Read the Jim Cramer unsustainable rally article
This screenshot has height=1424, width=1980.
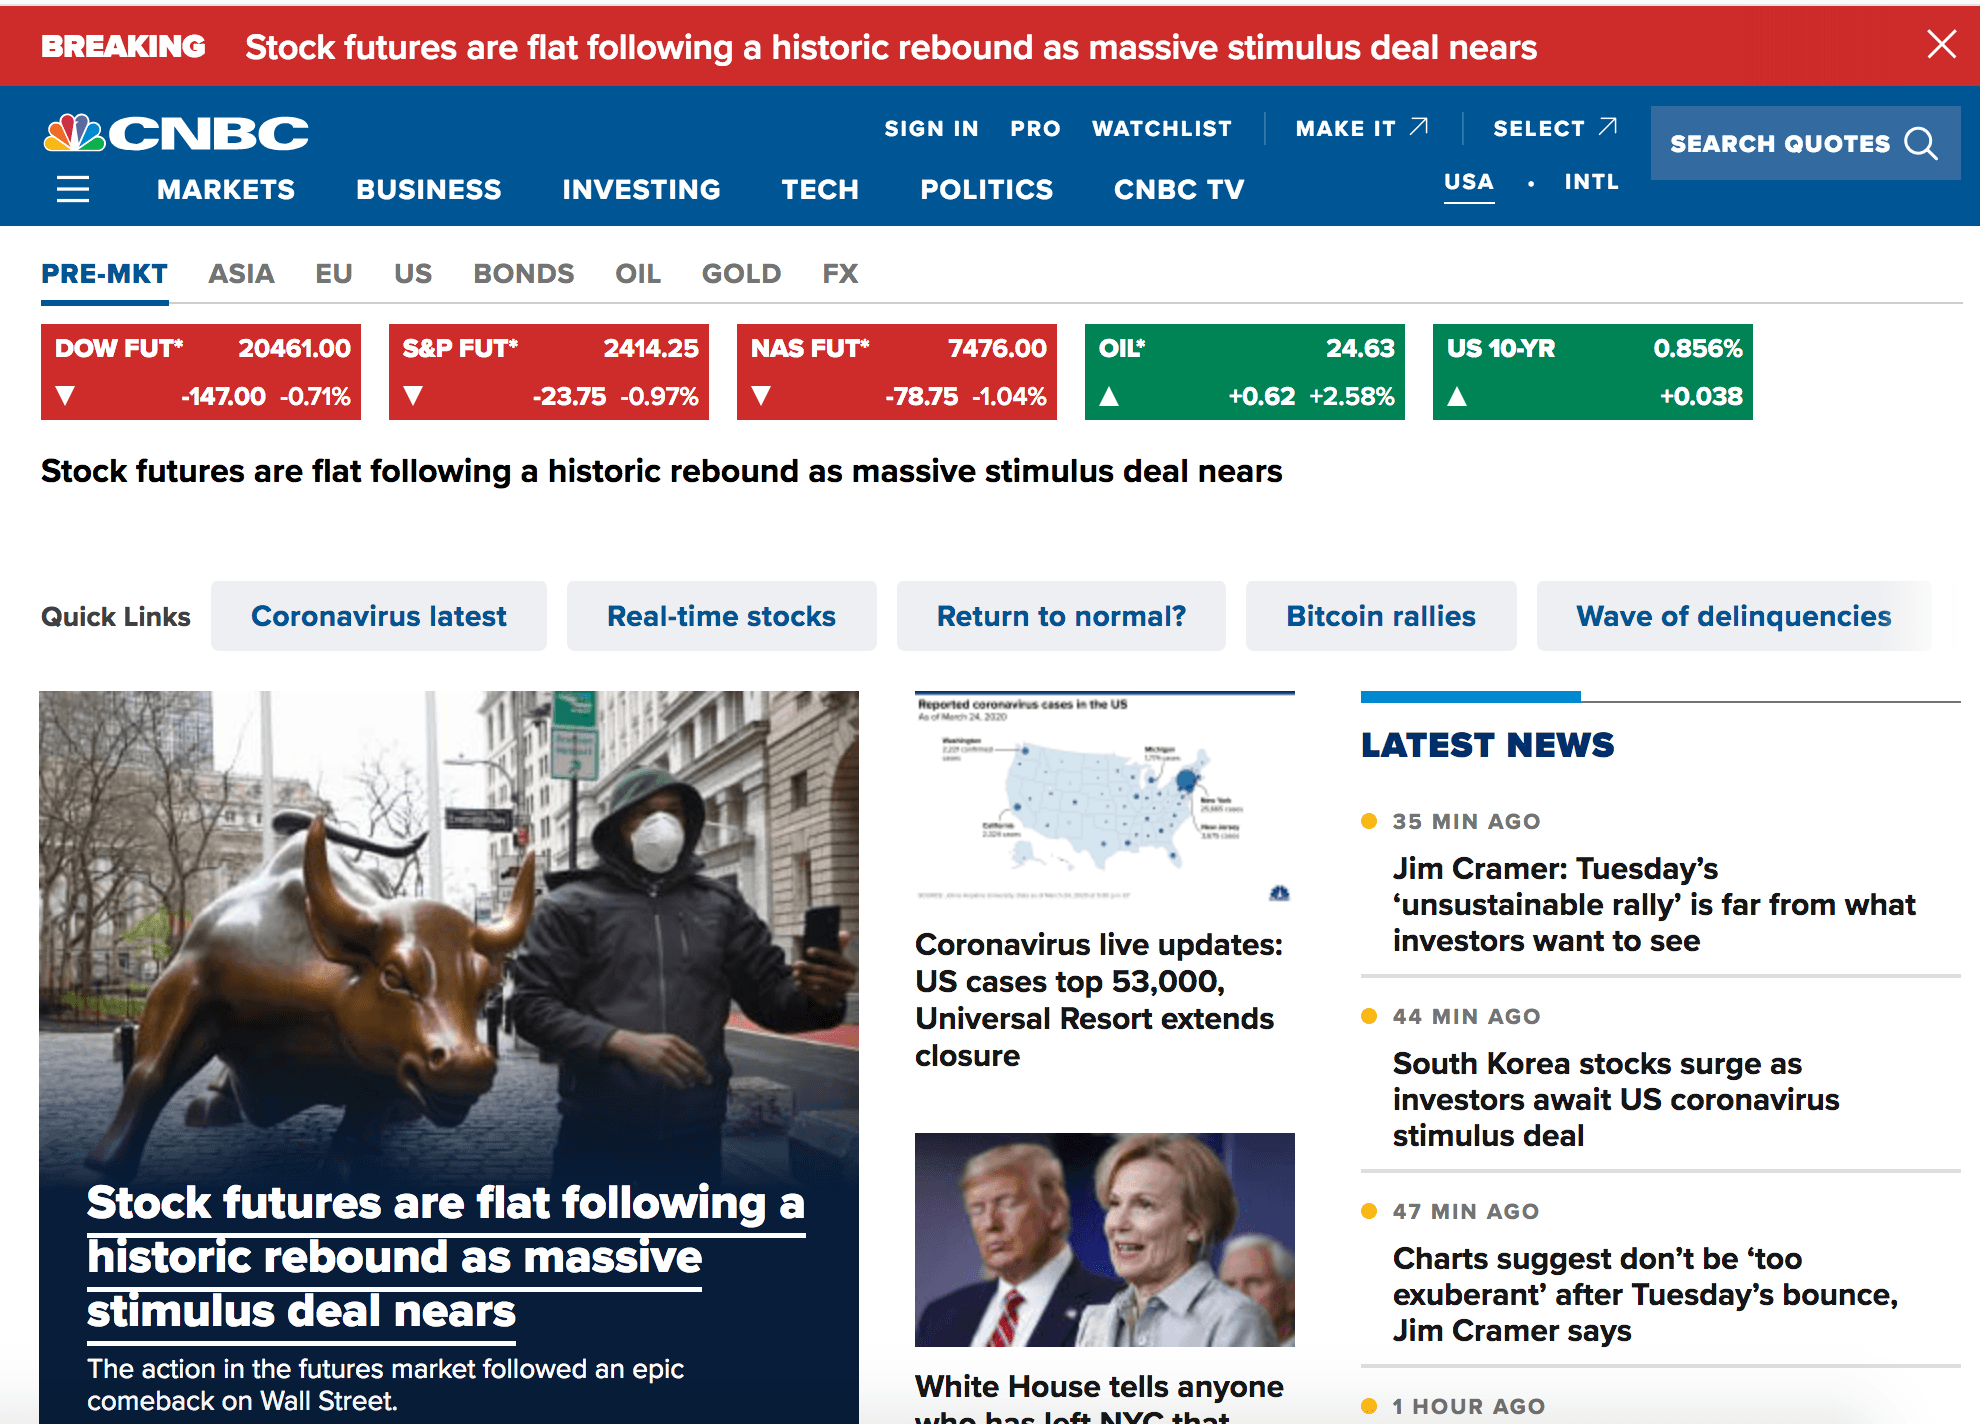point(1653,904)
